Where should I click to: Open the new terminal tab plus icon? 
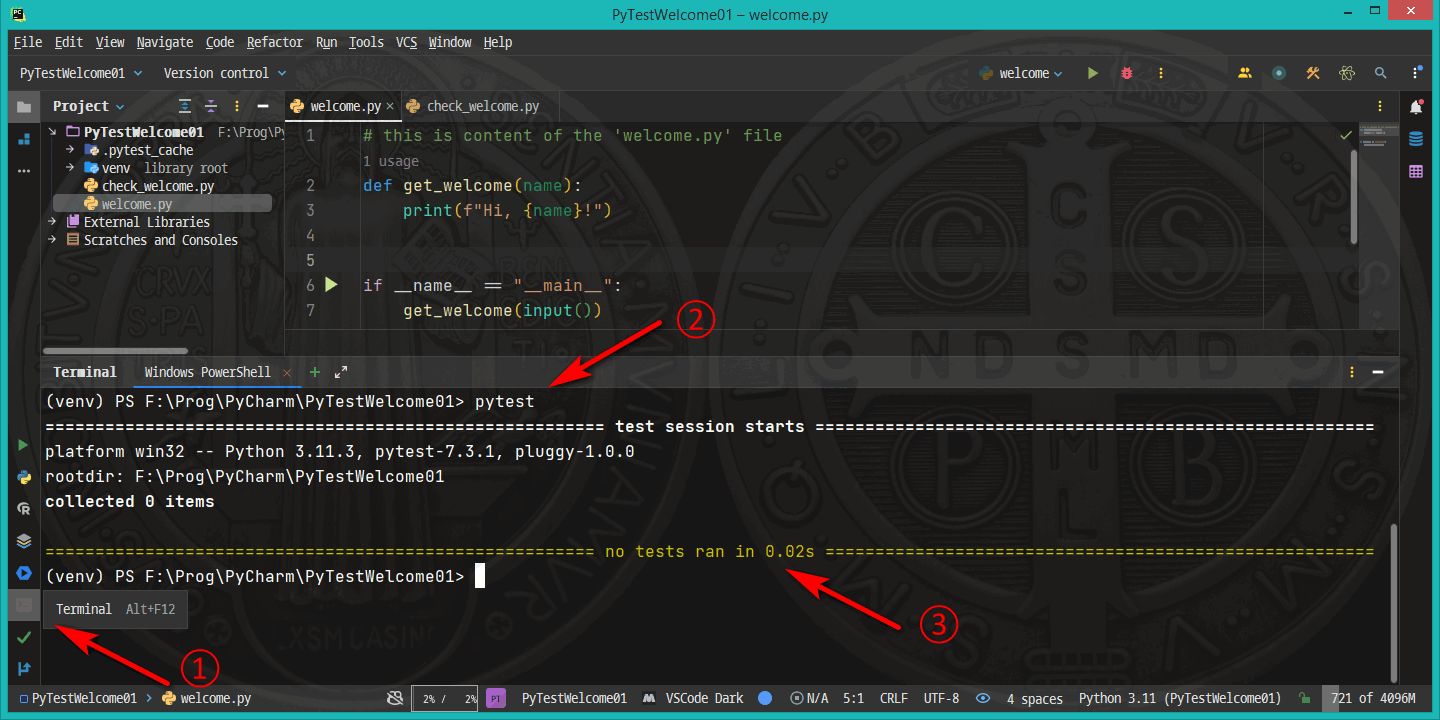(315, 372)
